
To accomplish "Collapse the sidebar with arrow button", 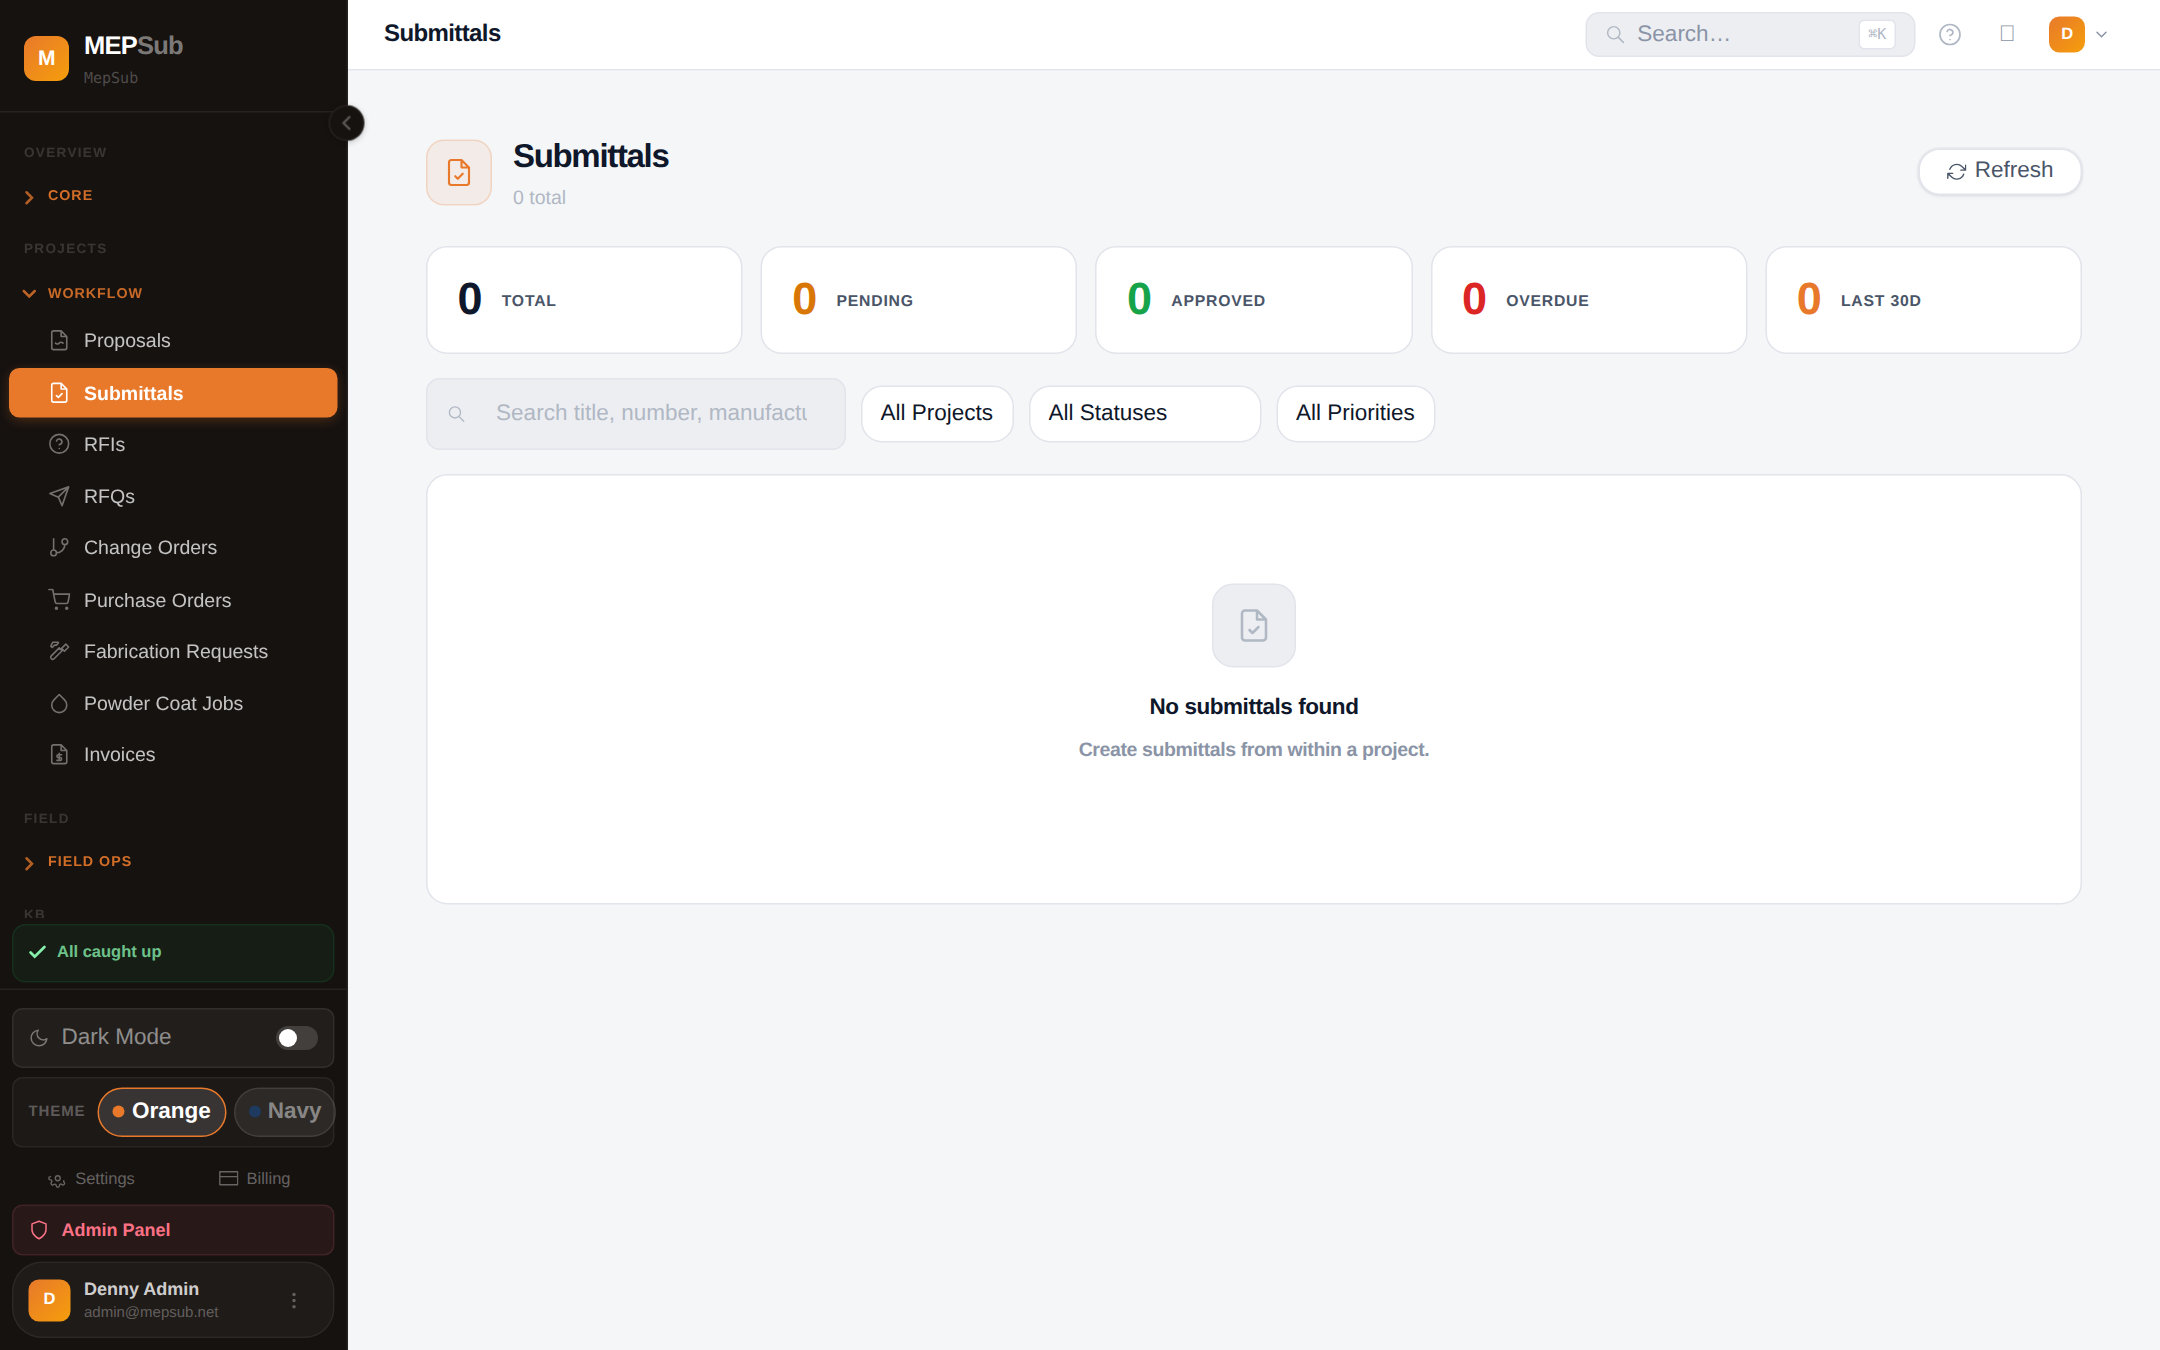I will [347, 123].
